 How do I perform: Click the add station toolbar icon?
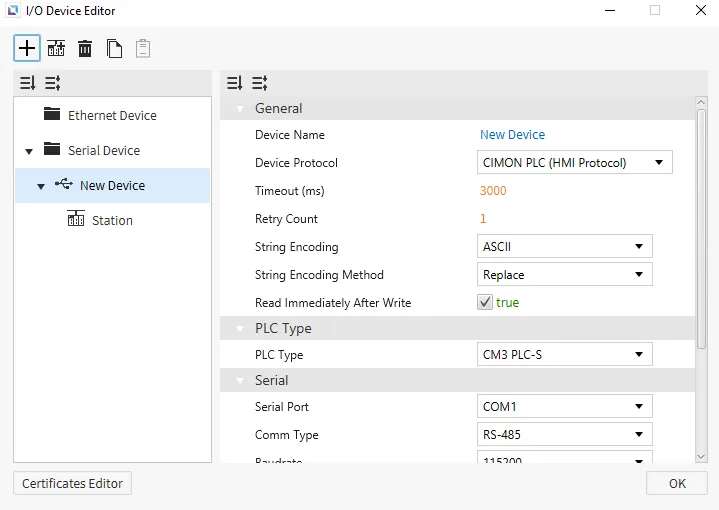point(56,48)
